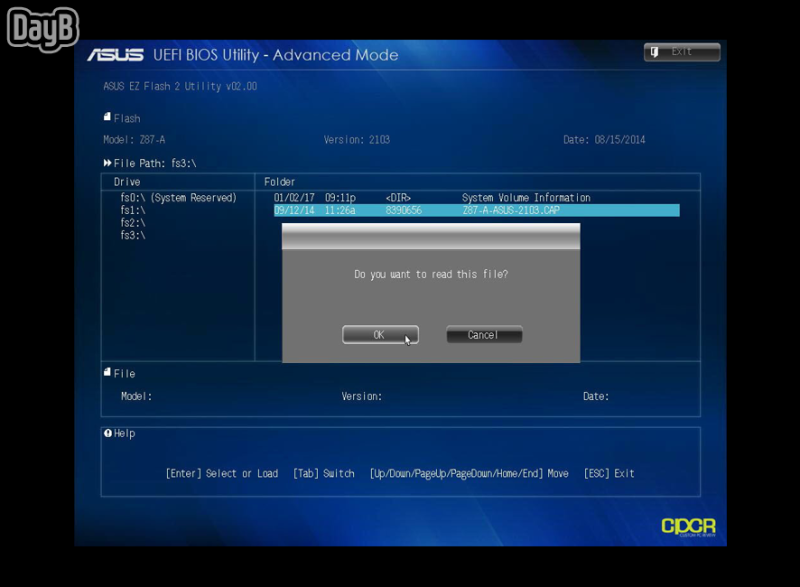Click the 8390656 file size value

[x=404, y=210]
